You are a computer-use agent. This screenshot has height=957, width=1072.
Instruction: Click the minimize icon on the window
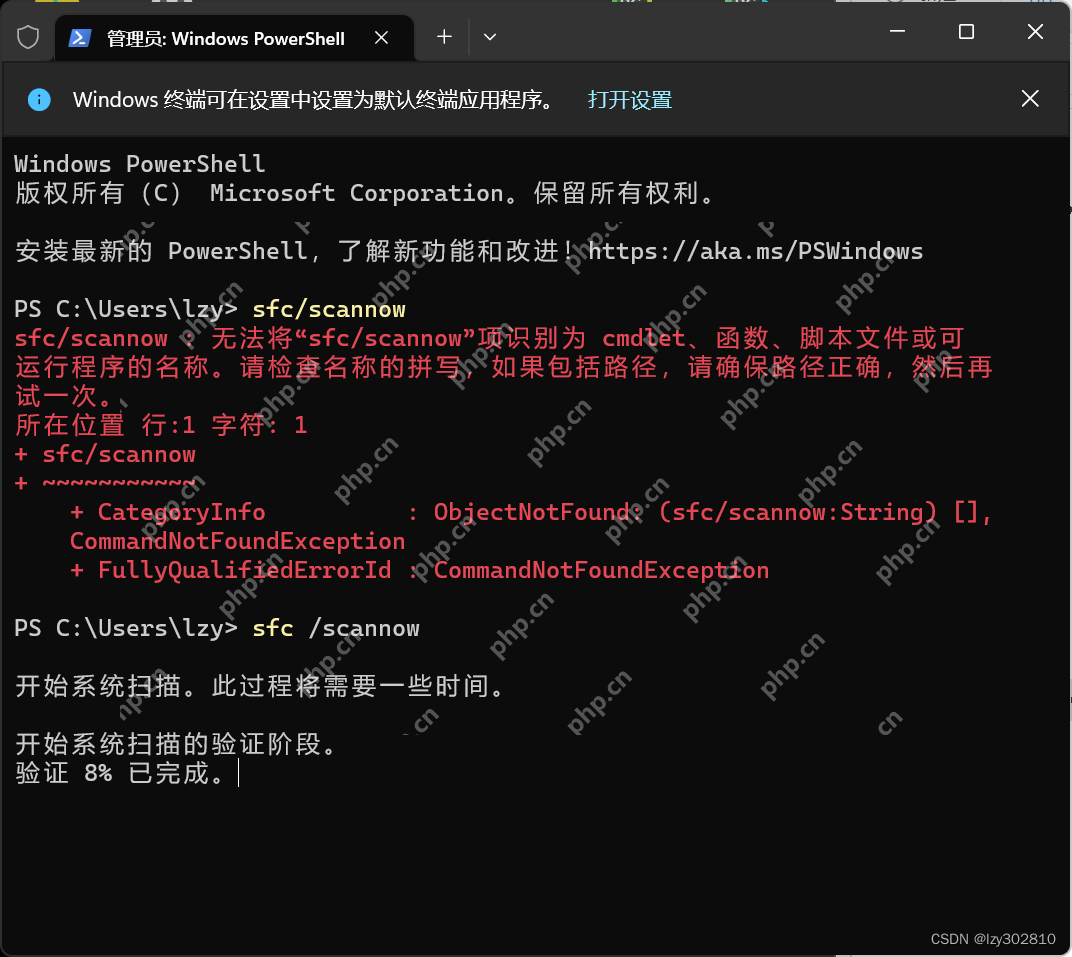coord(896,32)
